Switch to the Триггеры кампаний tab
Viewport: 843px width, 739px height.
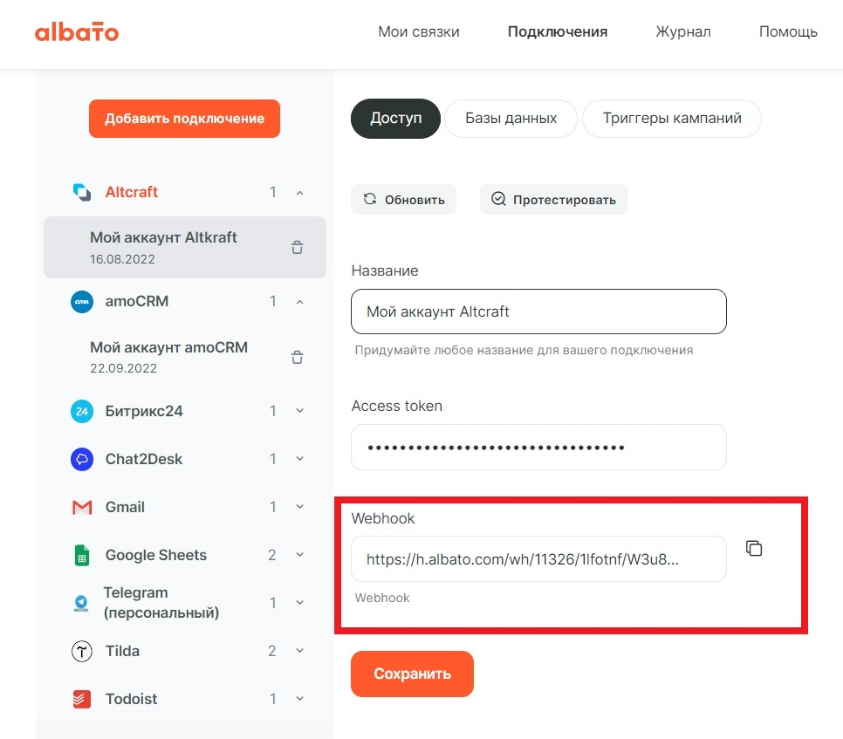tap(671, 118)
